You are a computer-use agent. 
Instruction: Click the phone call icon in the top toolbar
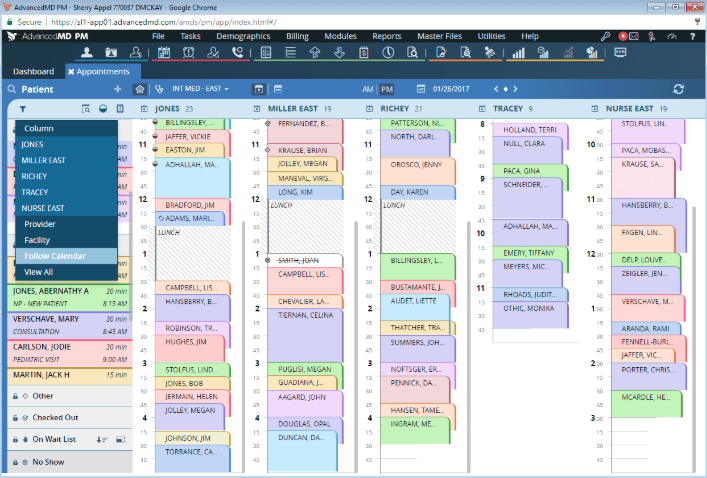[x=237, y=52]
